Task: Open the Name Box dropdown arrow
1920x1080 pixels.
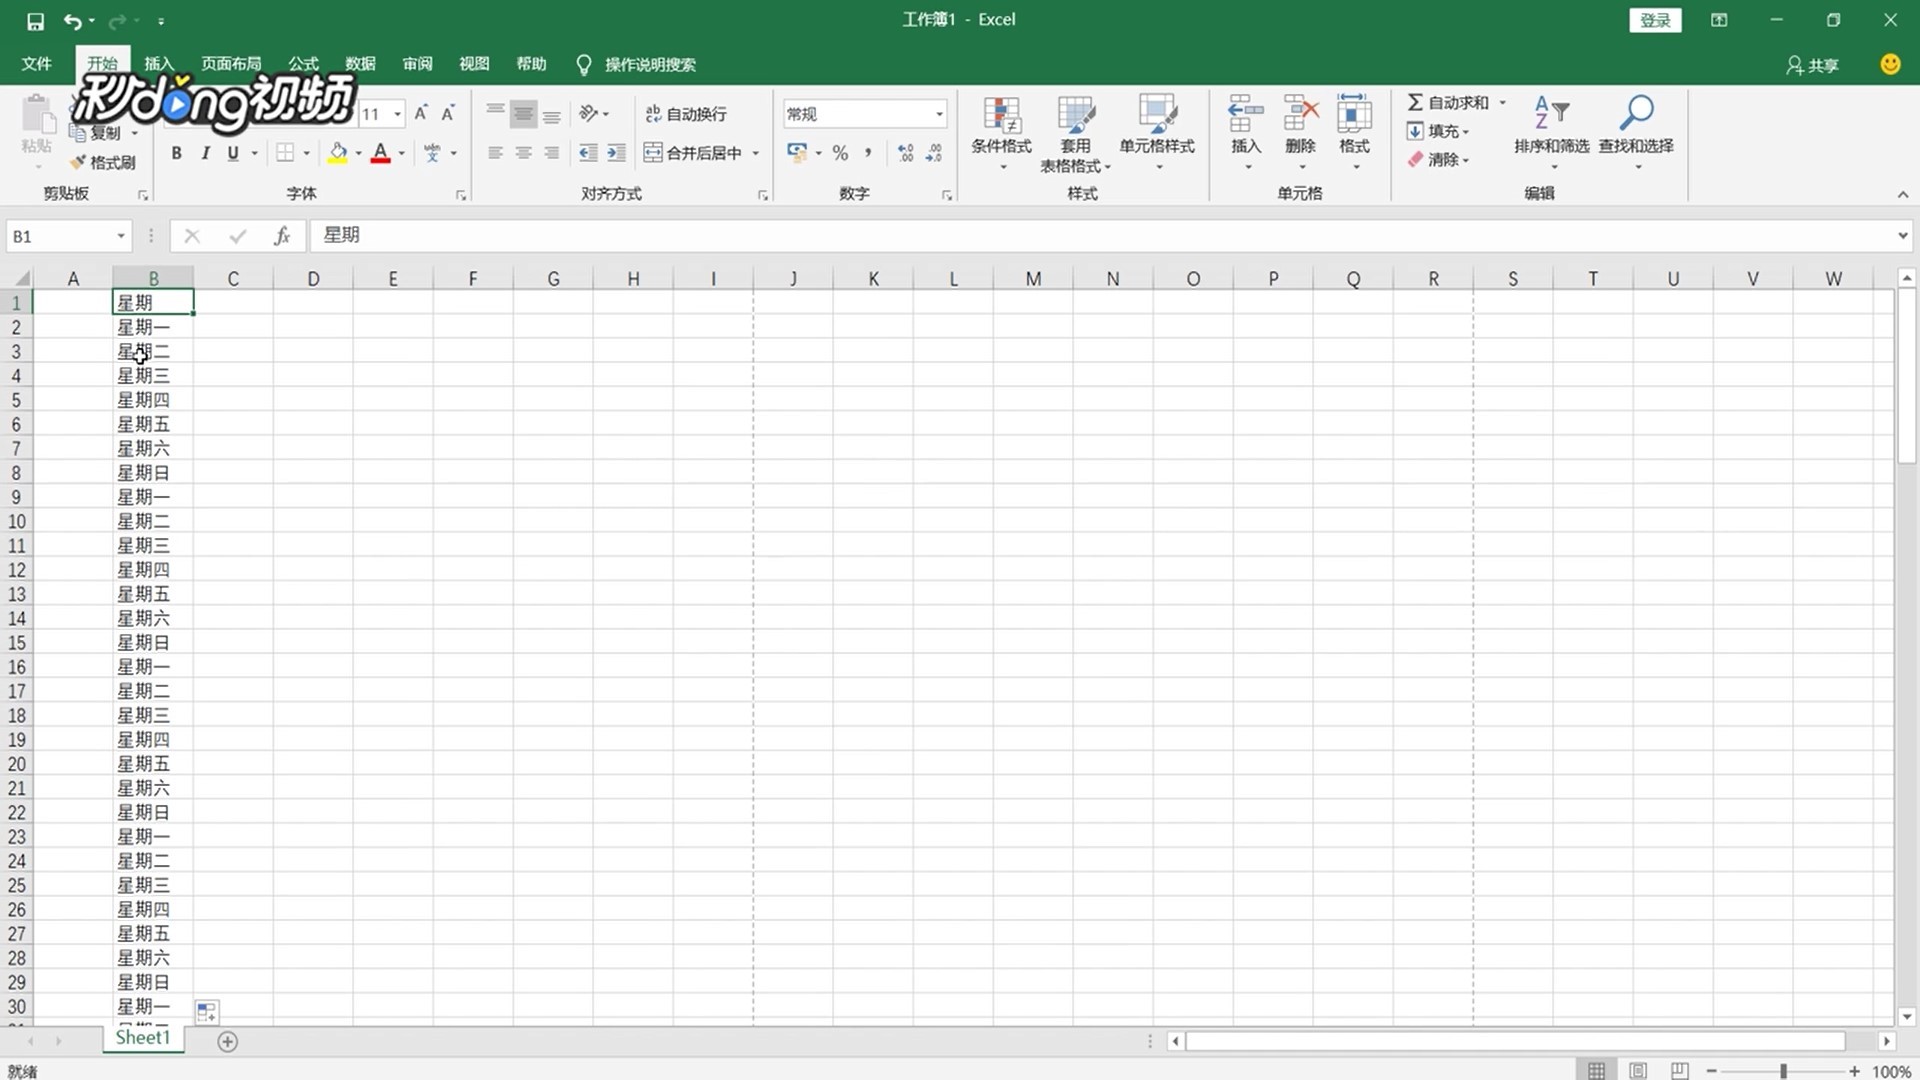Action: (121, 236)
